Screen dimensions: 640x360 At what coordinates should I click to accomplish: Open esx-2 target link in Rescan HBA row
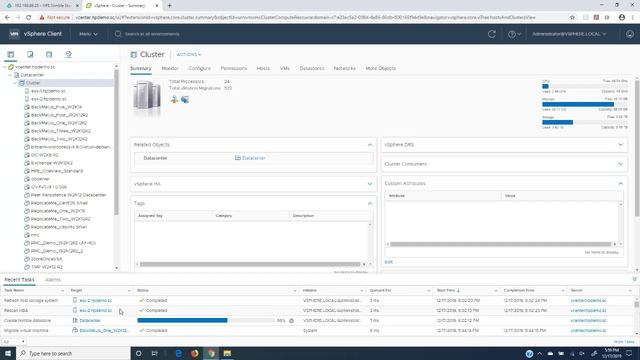[96, 311]
